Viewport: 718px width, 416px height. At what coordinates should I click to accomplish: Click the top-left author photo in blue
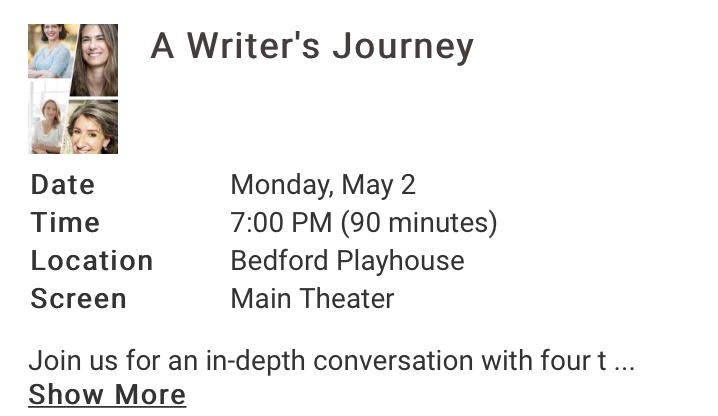pyautogui.click(x=49, y=51)
